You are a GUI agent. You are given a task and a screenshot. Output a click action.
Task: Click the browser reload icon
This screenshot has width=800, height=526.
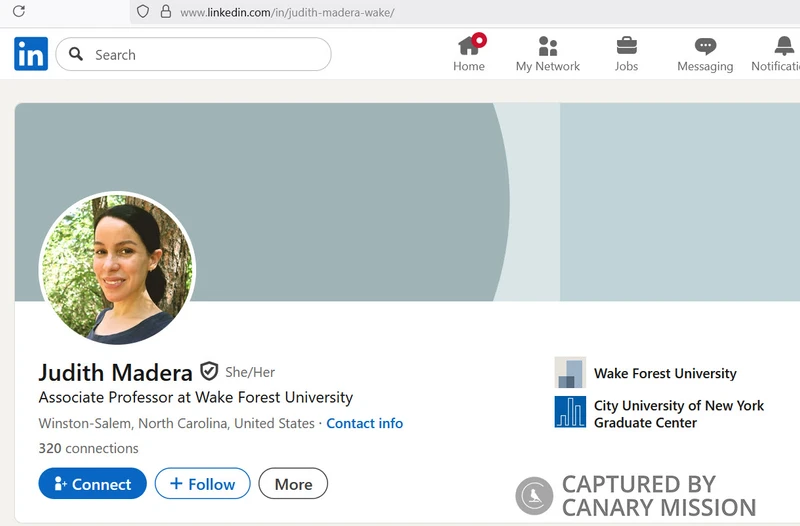pos(19,11)
